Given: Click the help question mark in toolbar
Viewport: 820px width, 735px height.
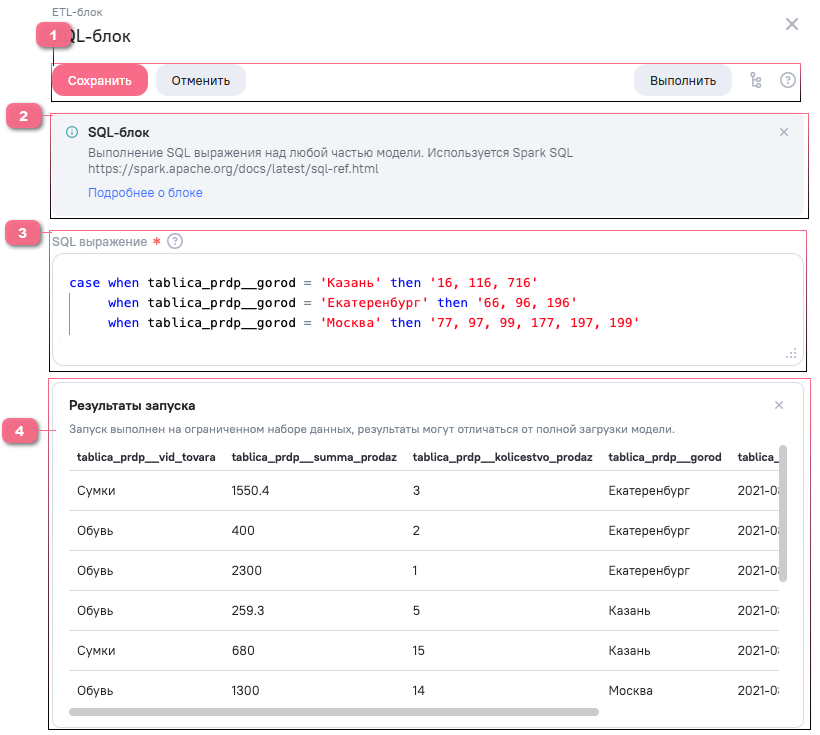Looking at the screenshot, I should click(787, 81).
